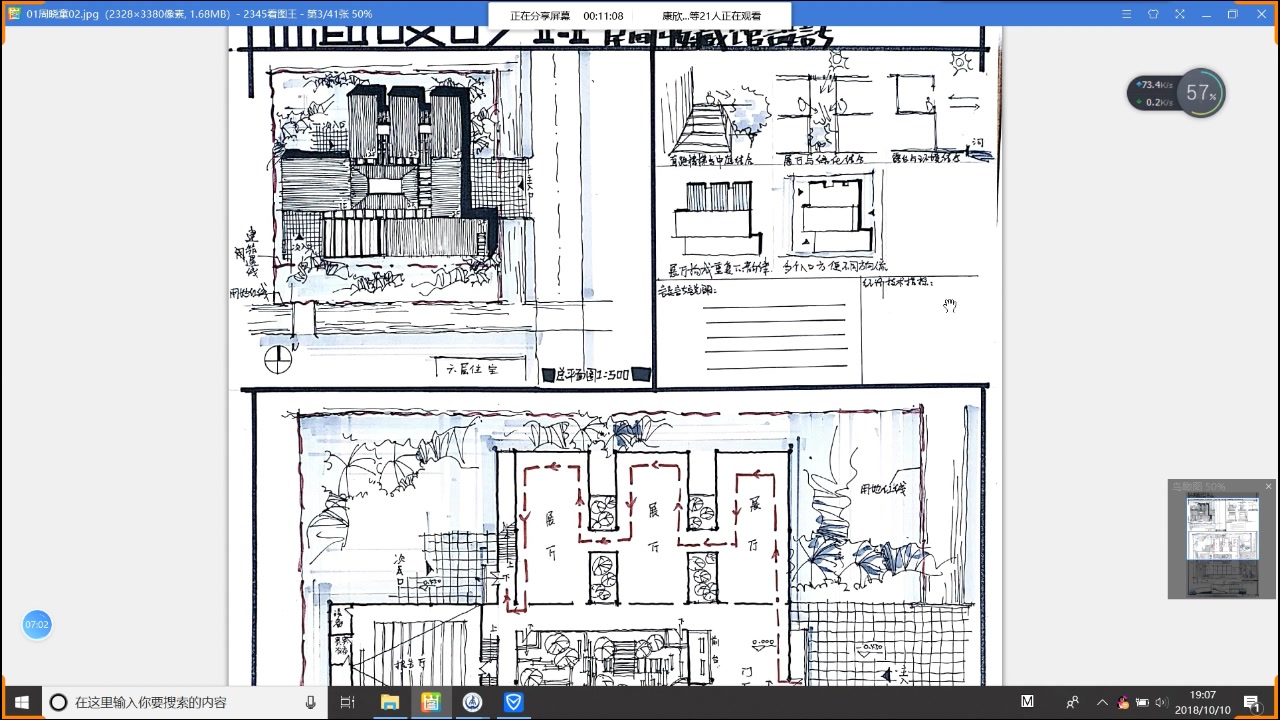Click the 2345看图王 app icon in title bar
This screenshot has height=720, width=1280.
pos(13,14)
